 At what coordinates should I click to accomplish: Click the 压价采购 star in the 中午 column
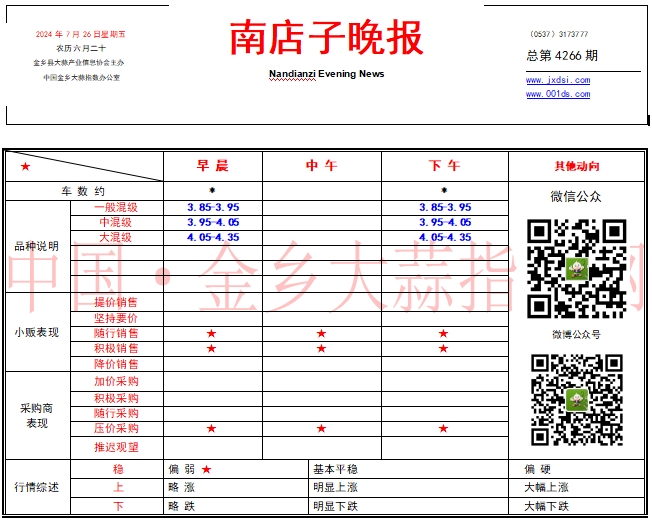click(321, 428)
